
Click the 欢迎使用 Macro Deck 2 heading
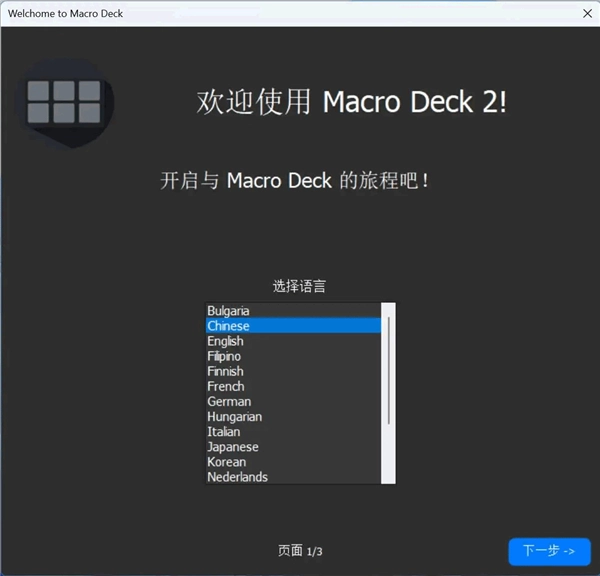351,102
